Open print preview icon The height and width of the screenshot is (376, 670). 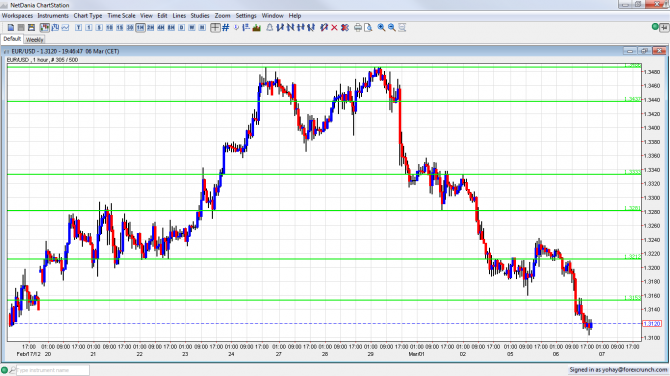(368, 28)
